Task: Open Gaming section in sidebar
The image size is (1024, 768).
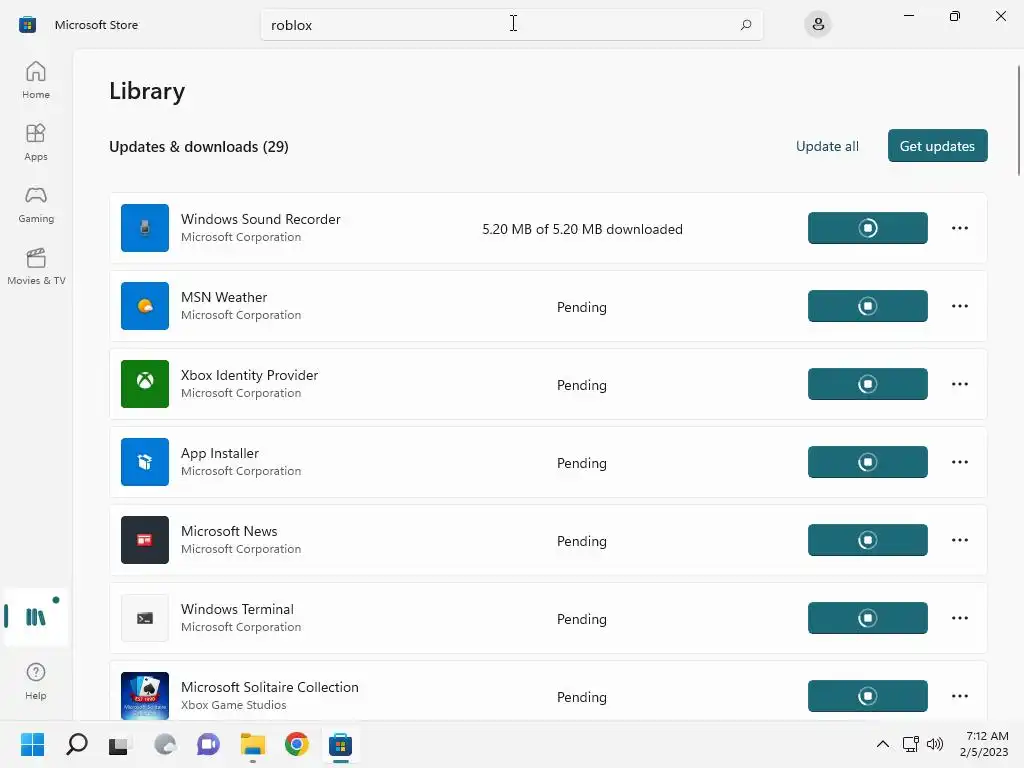Action: pyautogui.click(x=36, y=204)
